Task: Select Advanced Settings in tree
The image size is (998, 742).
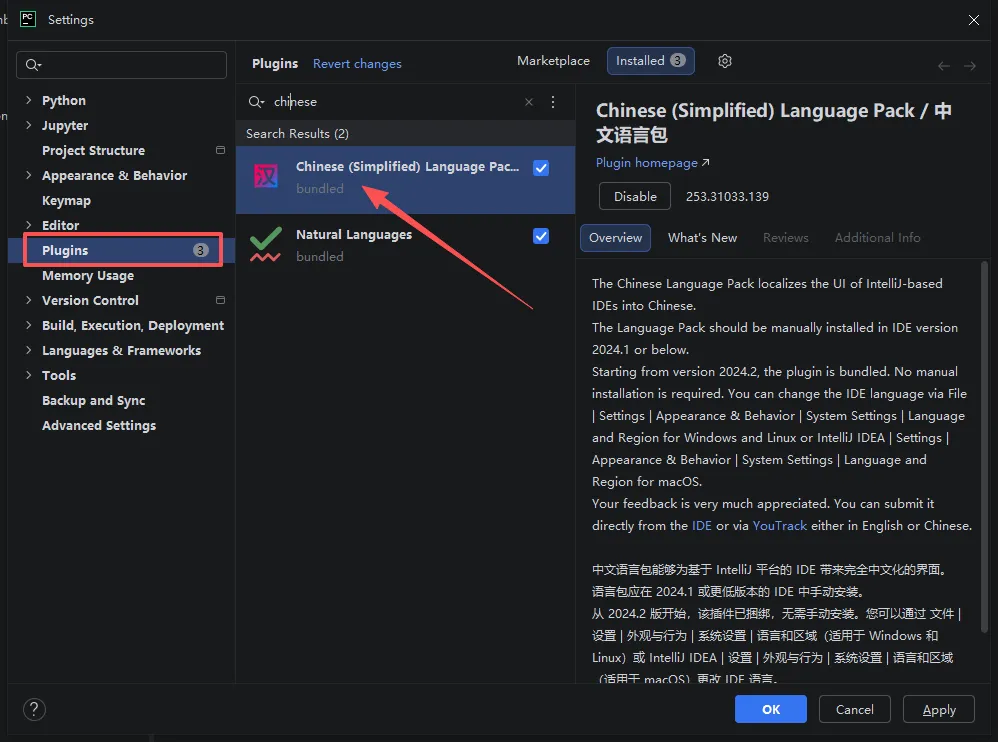Action: [99, 425]
